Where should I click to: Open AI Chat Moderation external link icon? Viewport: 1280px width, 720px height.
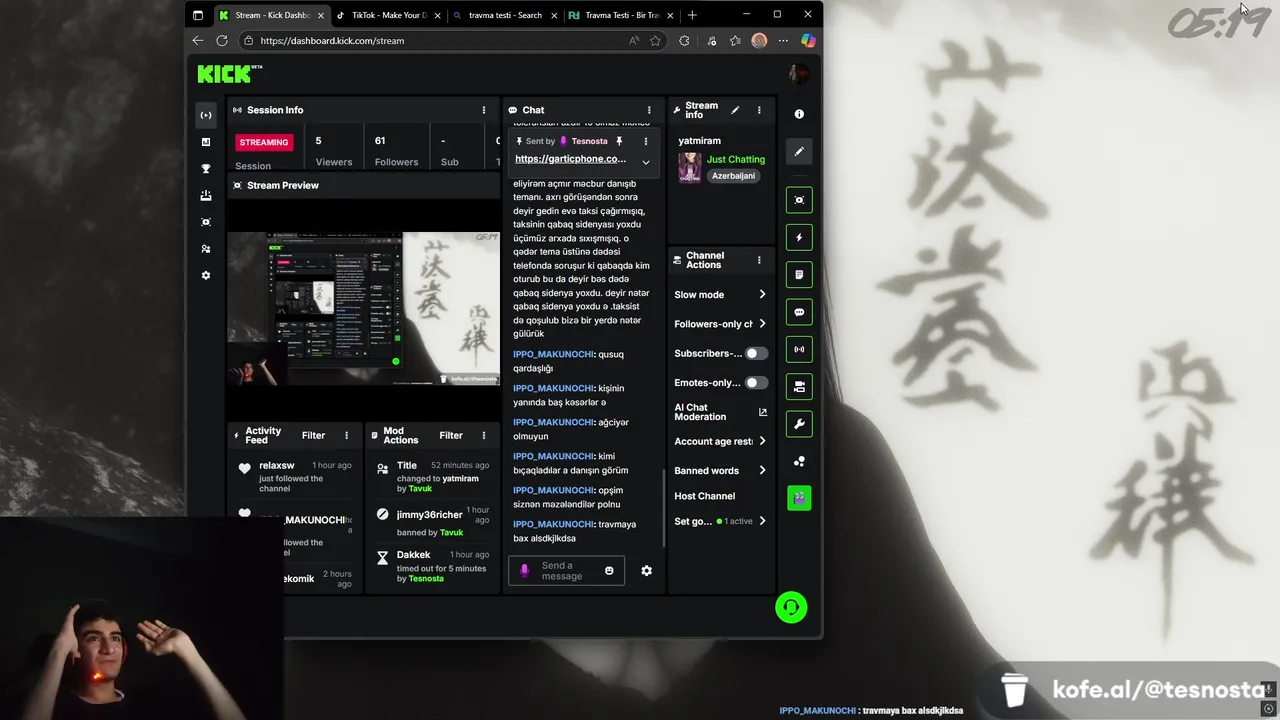coord(763,412)
